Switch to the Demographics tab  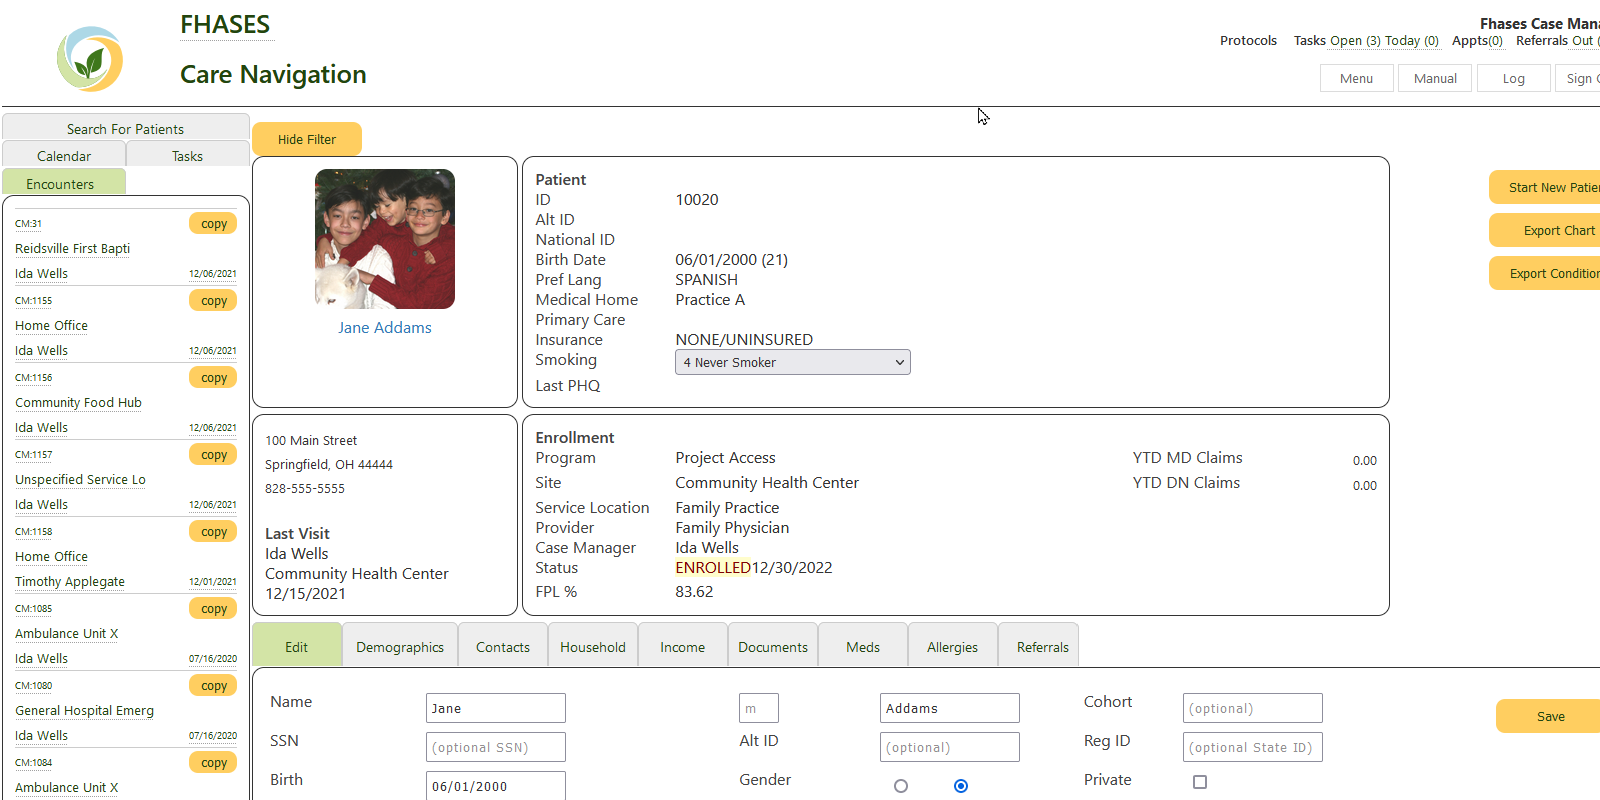(400, 647)
